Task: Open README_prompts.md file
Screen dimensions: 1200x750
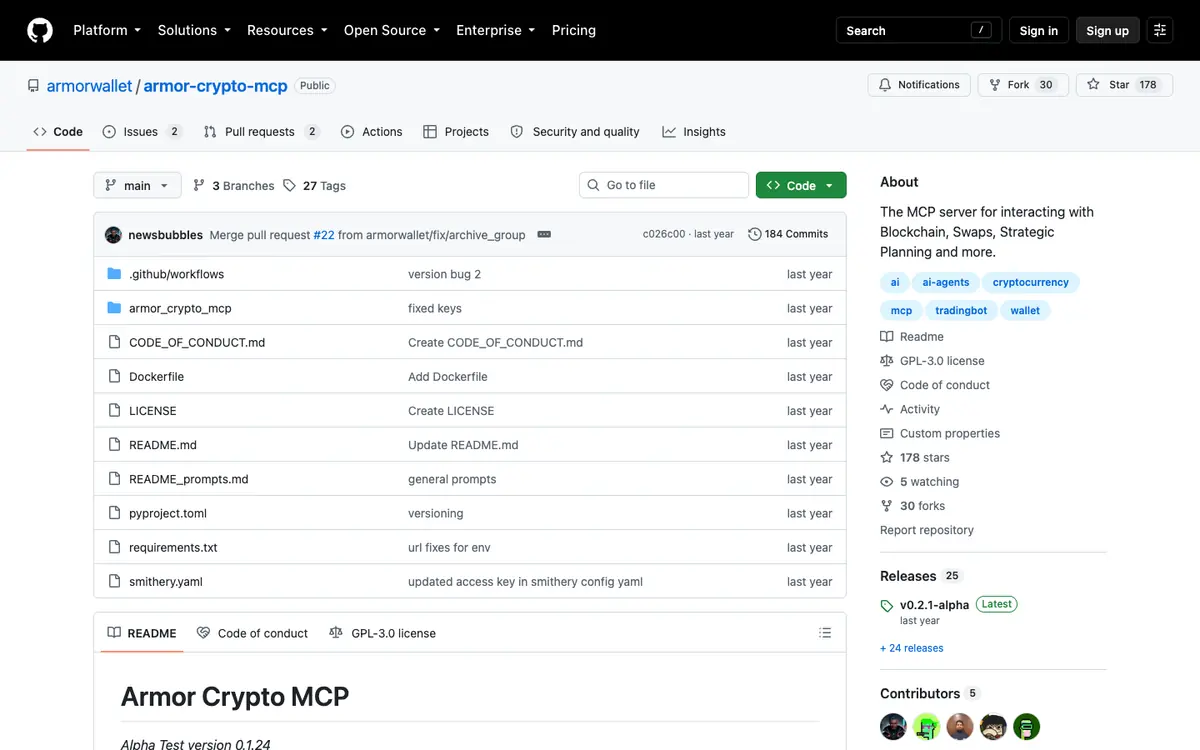Action: click(189, 479)
